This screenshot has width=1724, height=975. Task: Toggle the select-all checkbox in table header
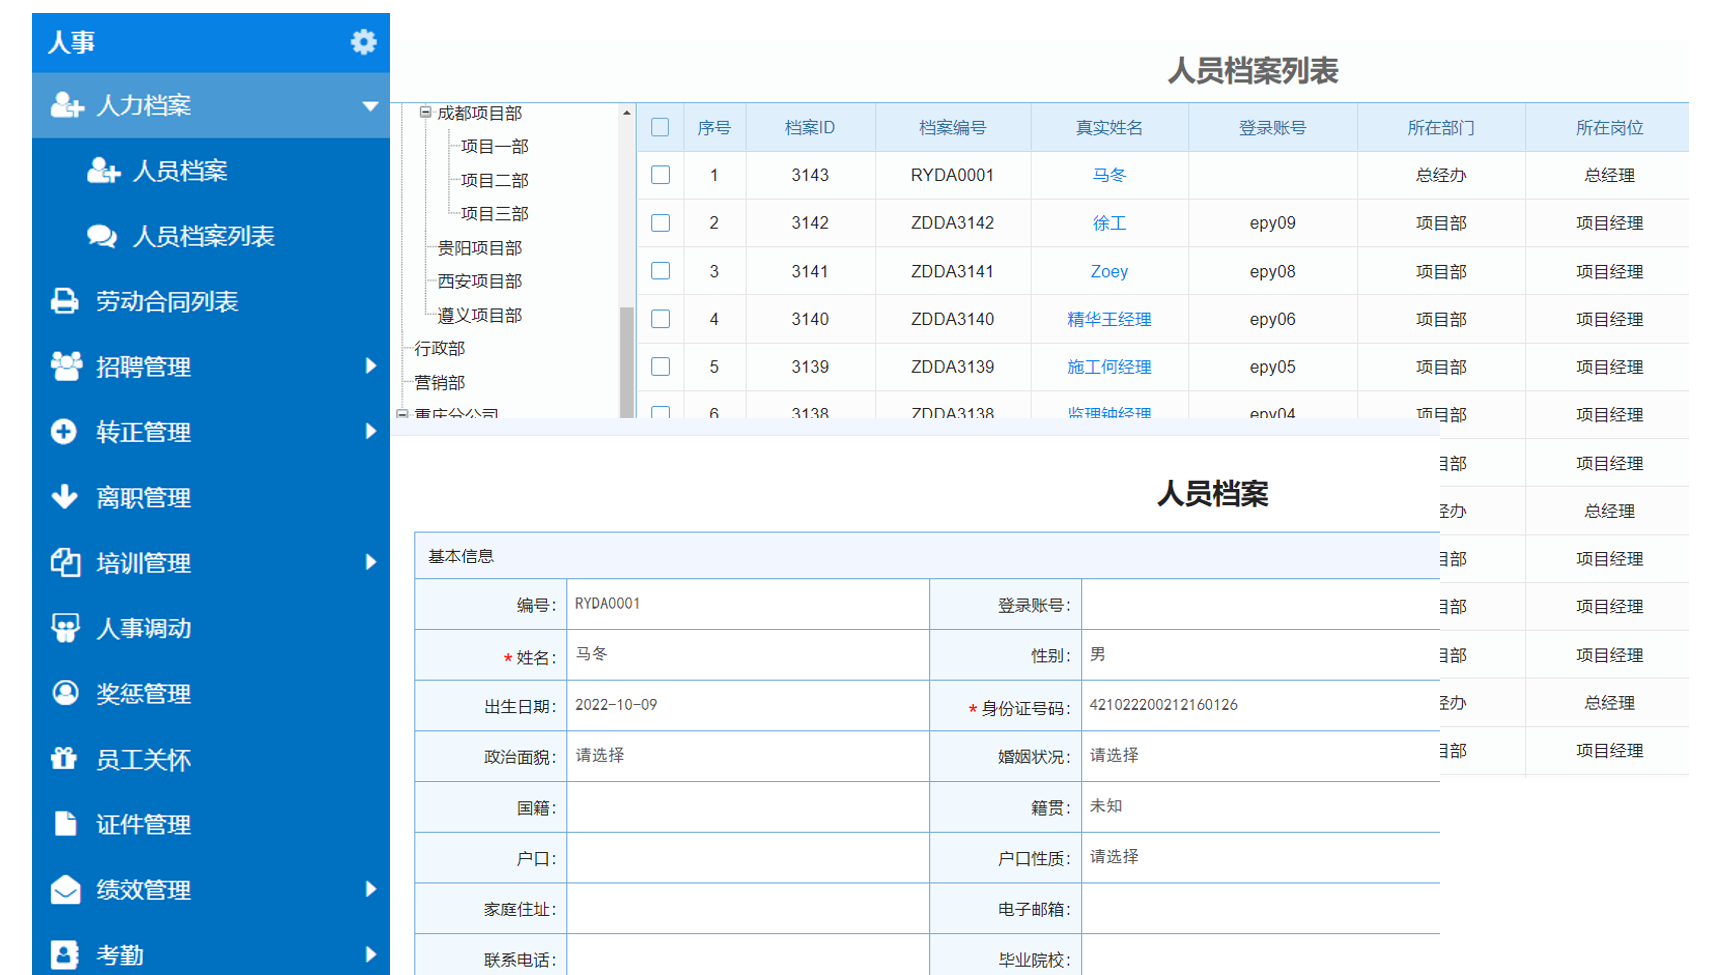tap(660, 127)
